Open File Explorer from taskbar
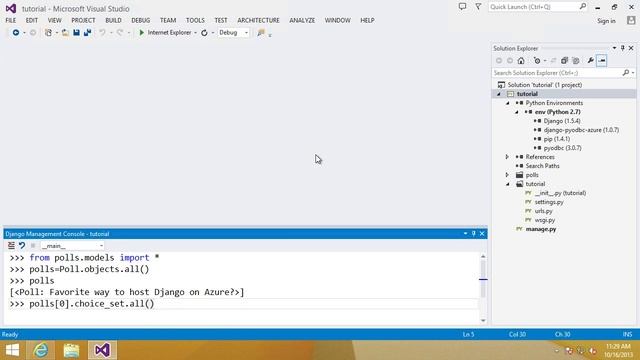This screenshot has height=360, width=640. tap(71, 350)
